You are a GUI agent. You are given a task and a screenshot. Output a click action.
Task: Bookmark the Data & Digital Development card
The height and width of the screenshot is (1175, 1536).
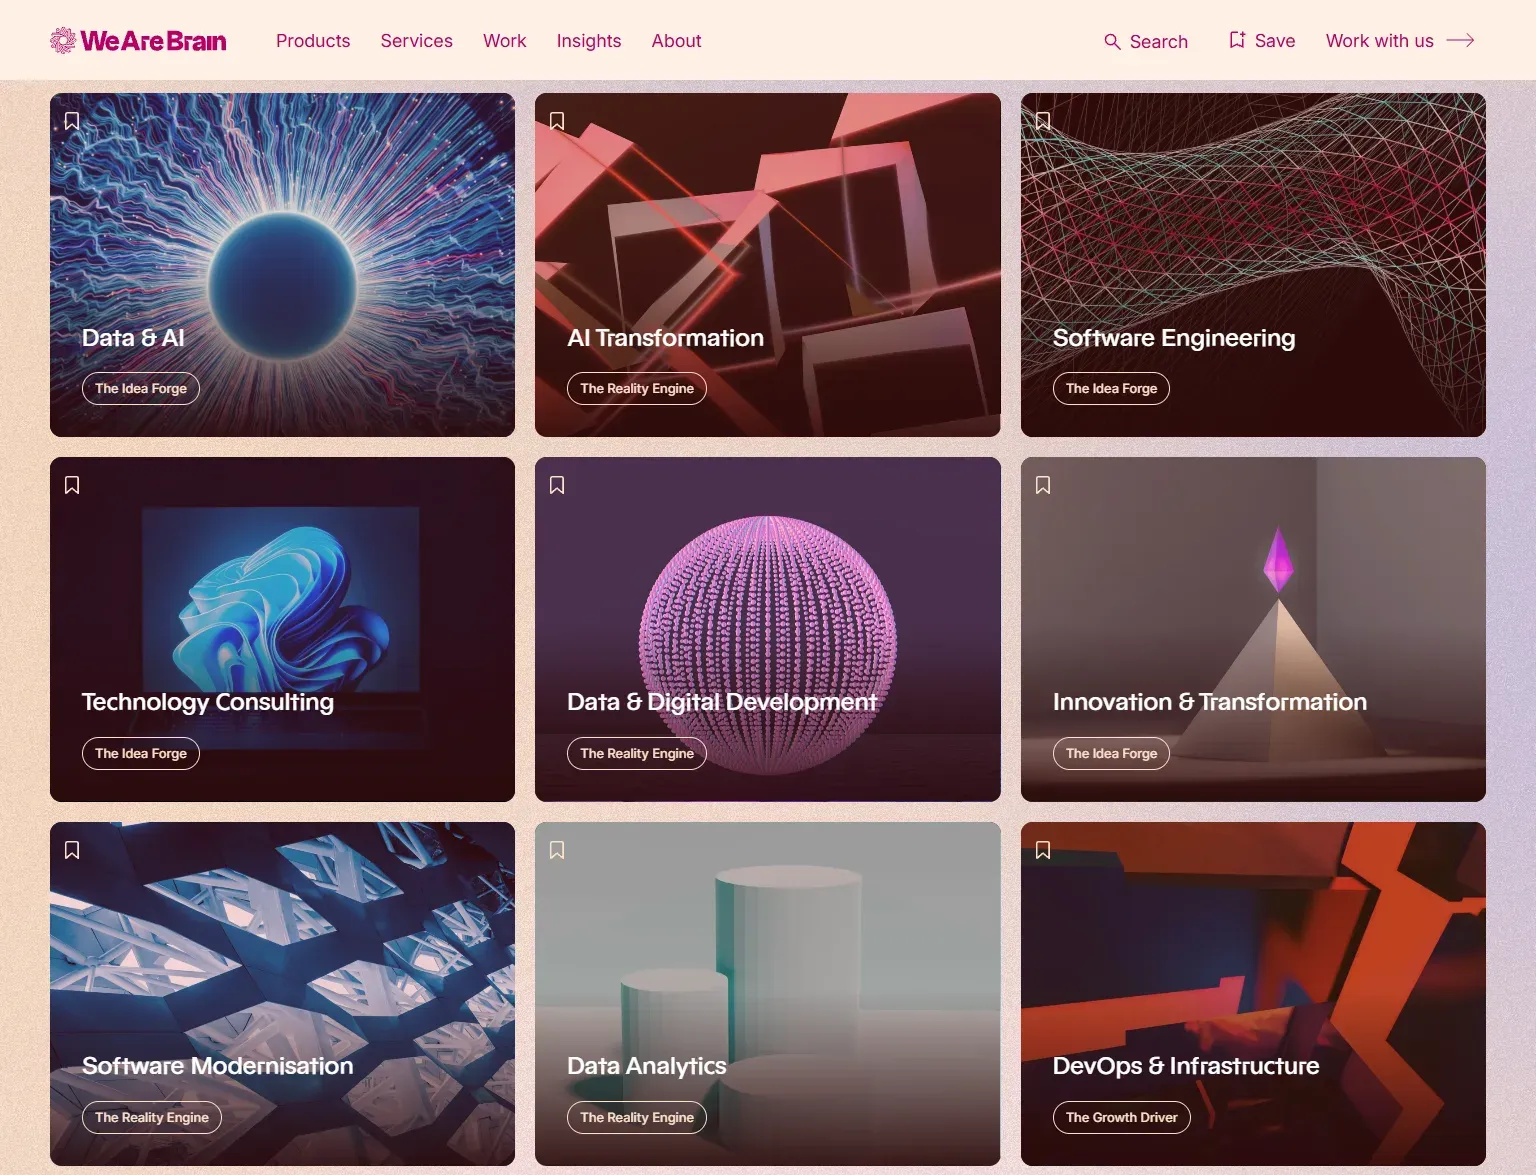[557, 485]
